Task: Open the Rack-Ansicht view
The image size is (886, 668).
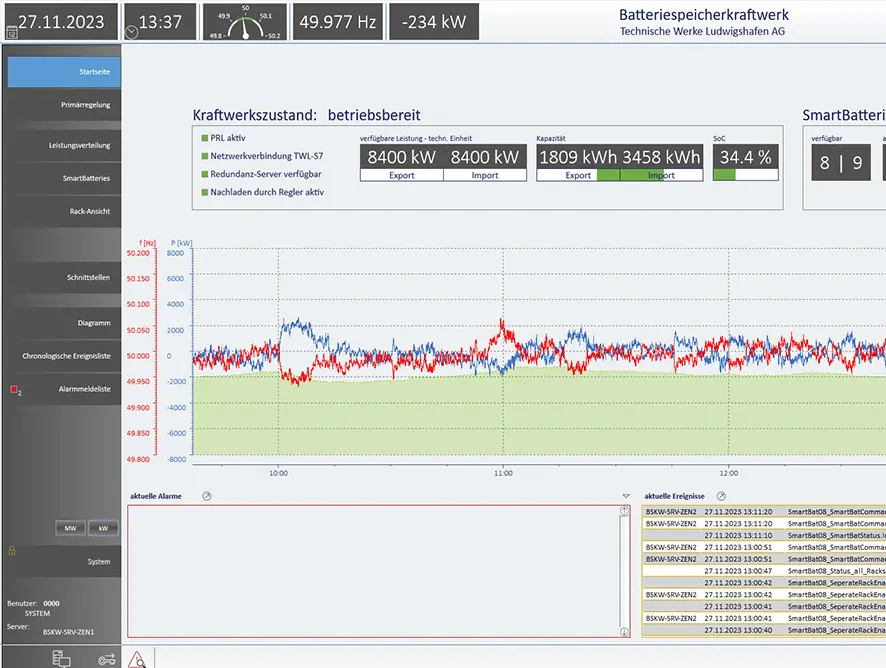Action: [64, 211]
